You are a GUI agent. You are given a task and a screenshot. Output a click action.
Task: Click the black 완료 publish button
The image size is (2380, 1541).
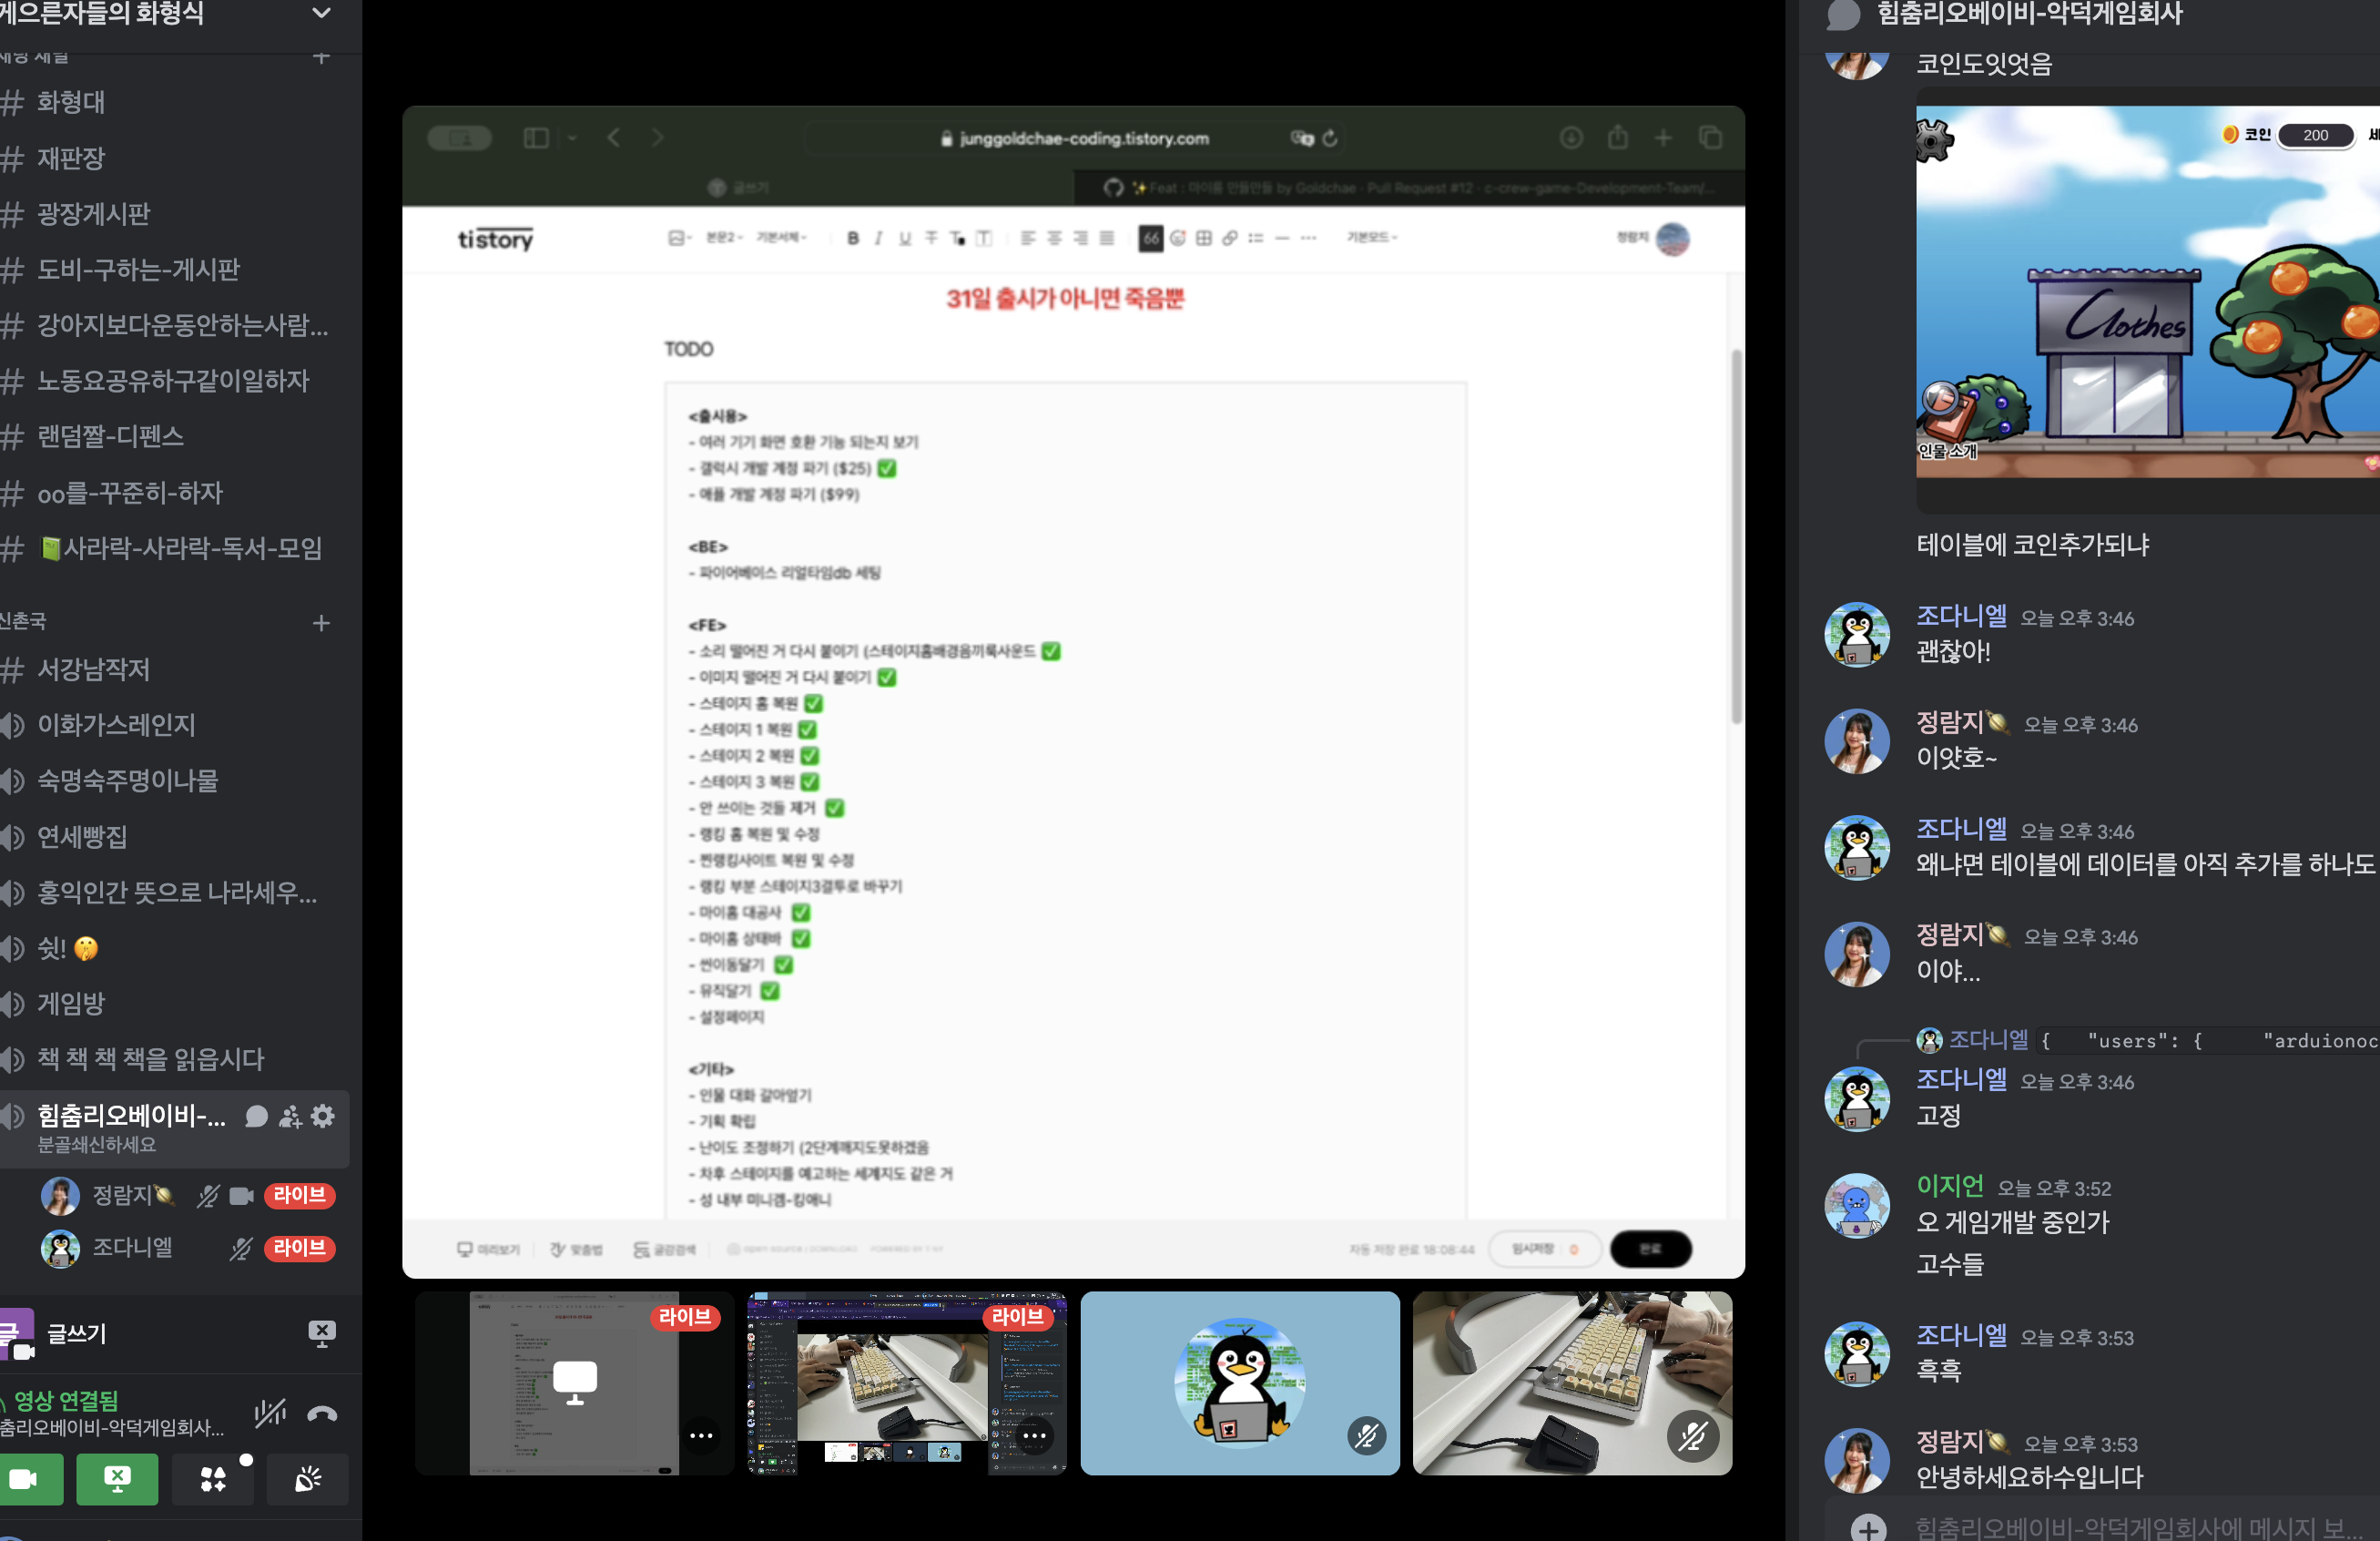coord(1650,1249)
